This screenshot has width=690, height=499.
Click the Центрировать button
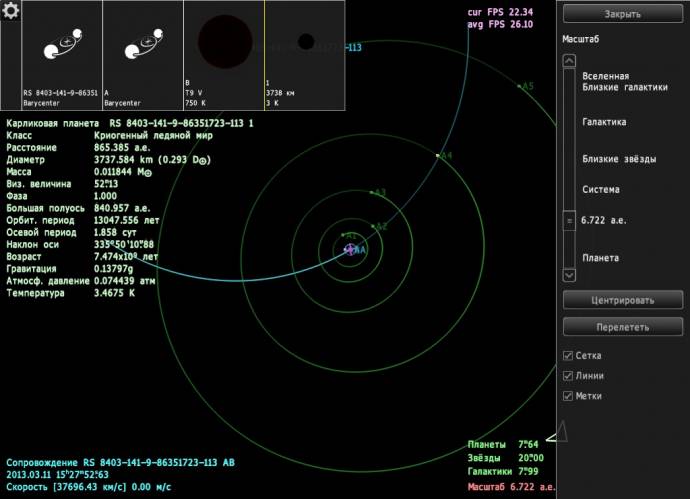coord(623,300)
